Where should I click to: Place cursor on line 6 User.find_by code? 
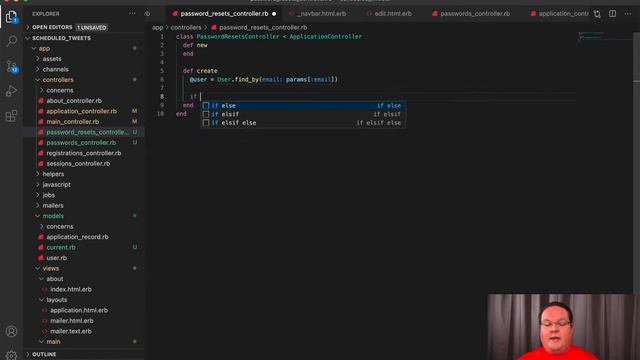[x=263, y=80]
